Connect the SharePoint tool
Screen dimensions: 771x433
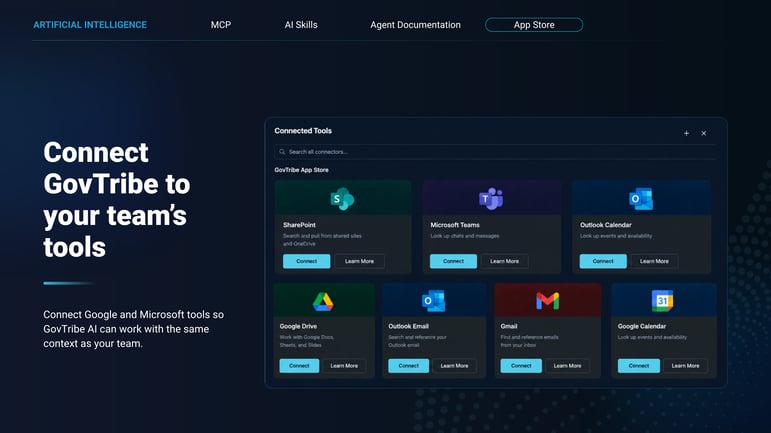(306, 261)
